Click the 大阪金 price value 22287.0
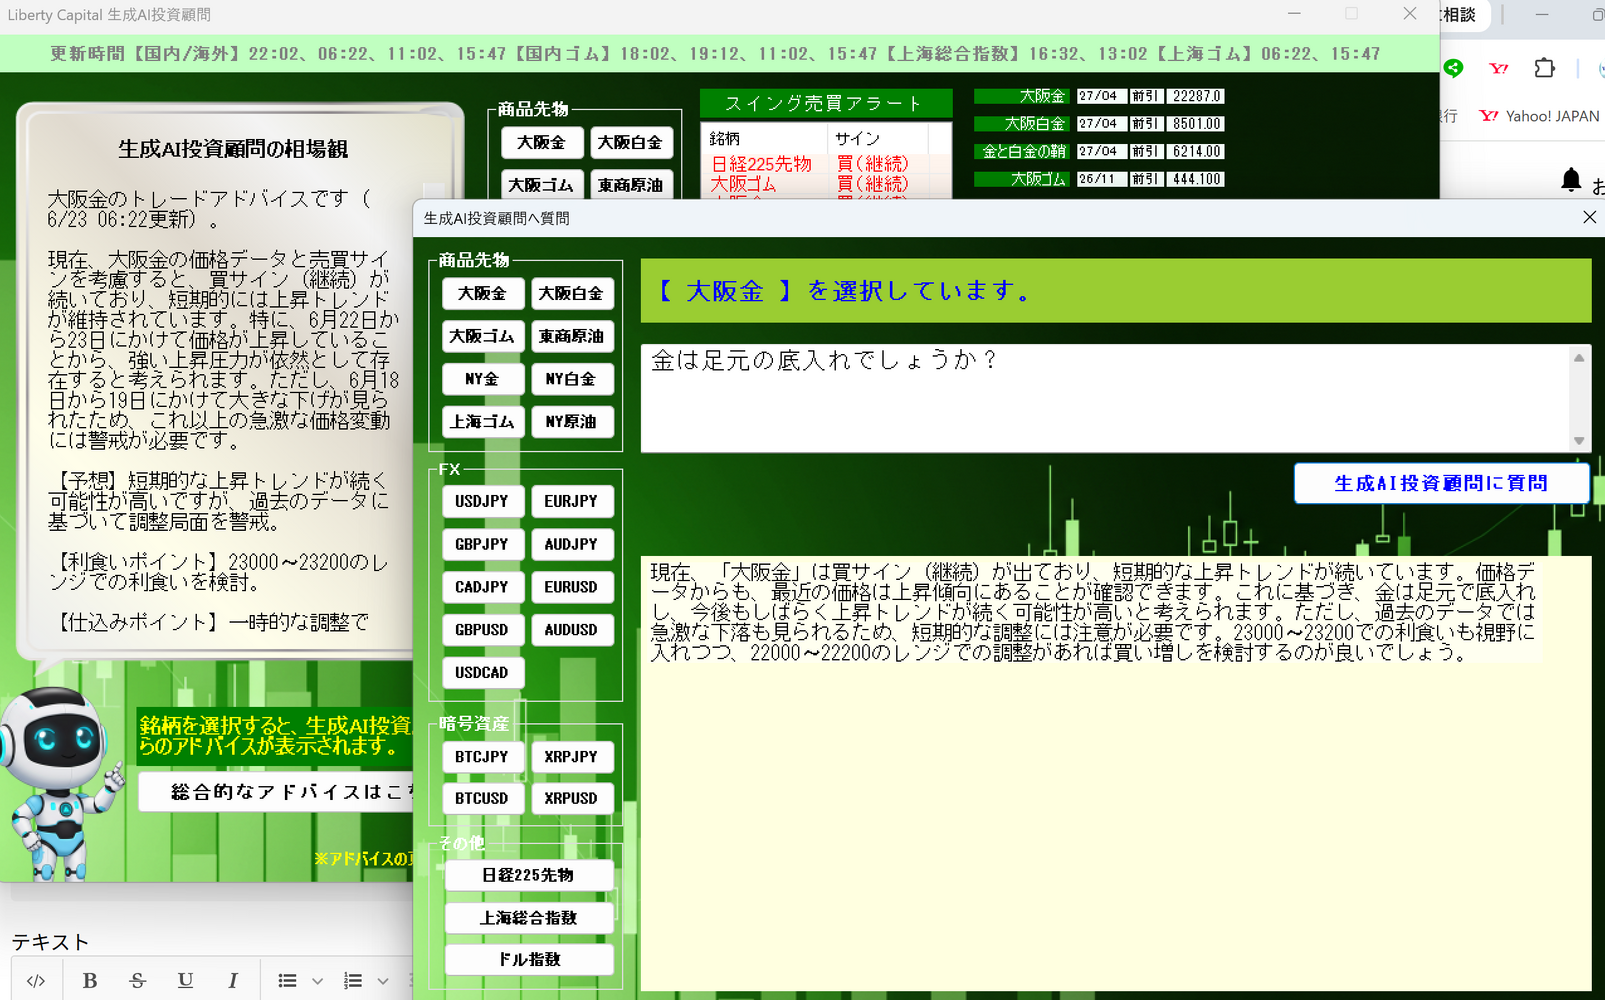Screen dimensions: 1605x1000 1197,96
